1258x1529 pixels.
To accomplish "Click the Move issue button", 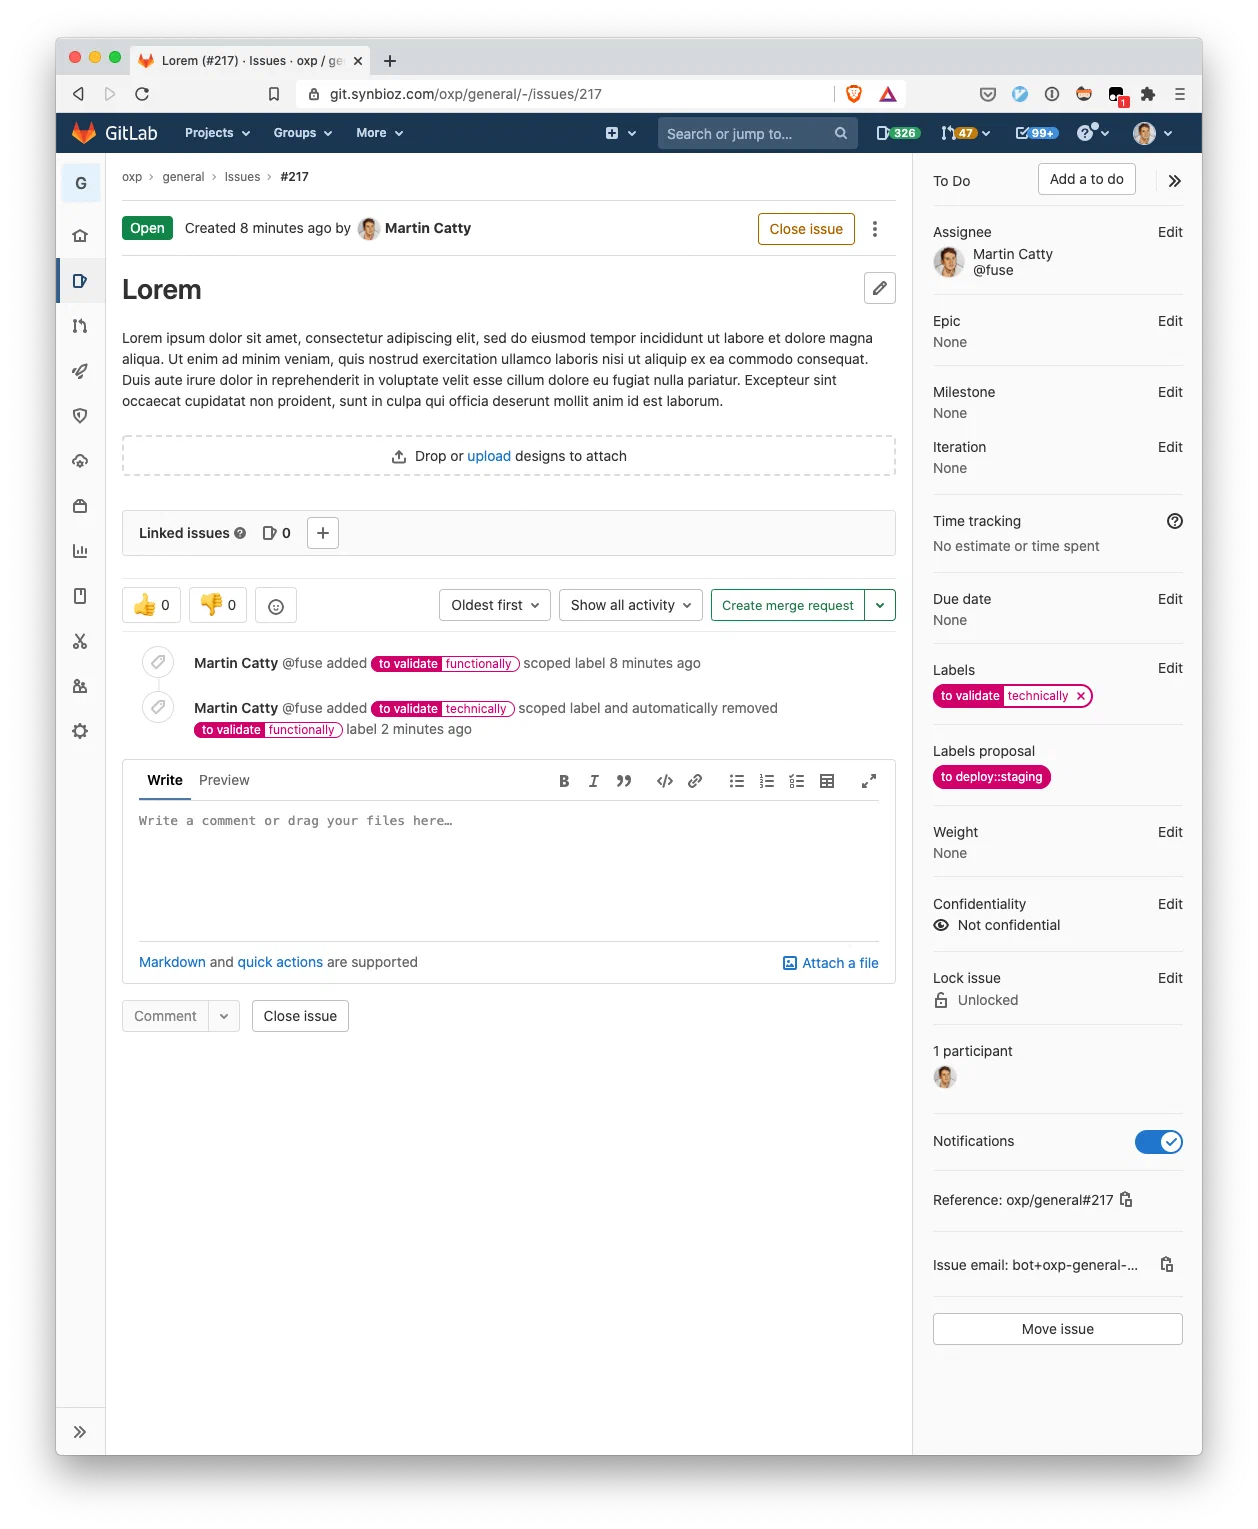I will tap(1058, 1329).
